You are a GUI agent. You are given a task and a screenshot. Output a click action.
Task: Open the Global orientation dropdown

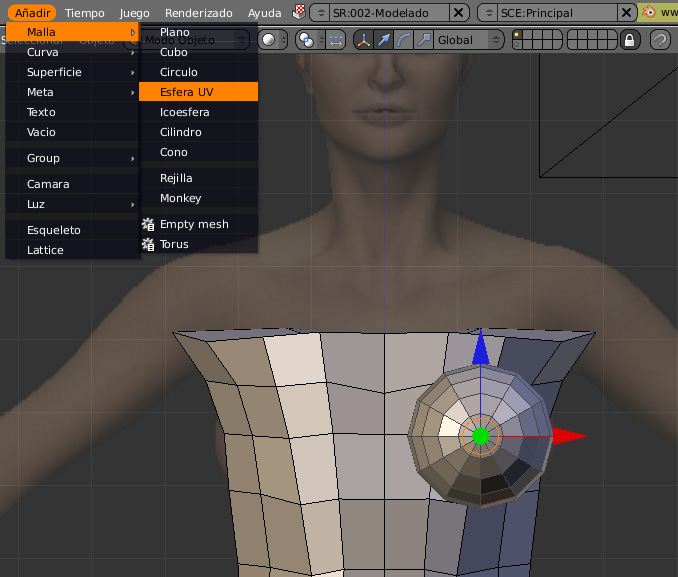pos(468,40)
